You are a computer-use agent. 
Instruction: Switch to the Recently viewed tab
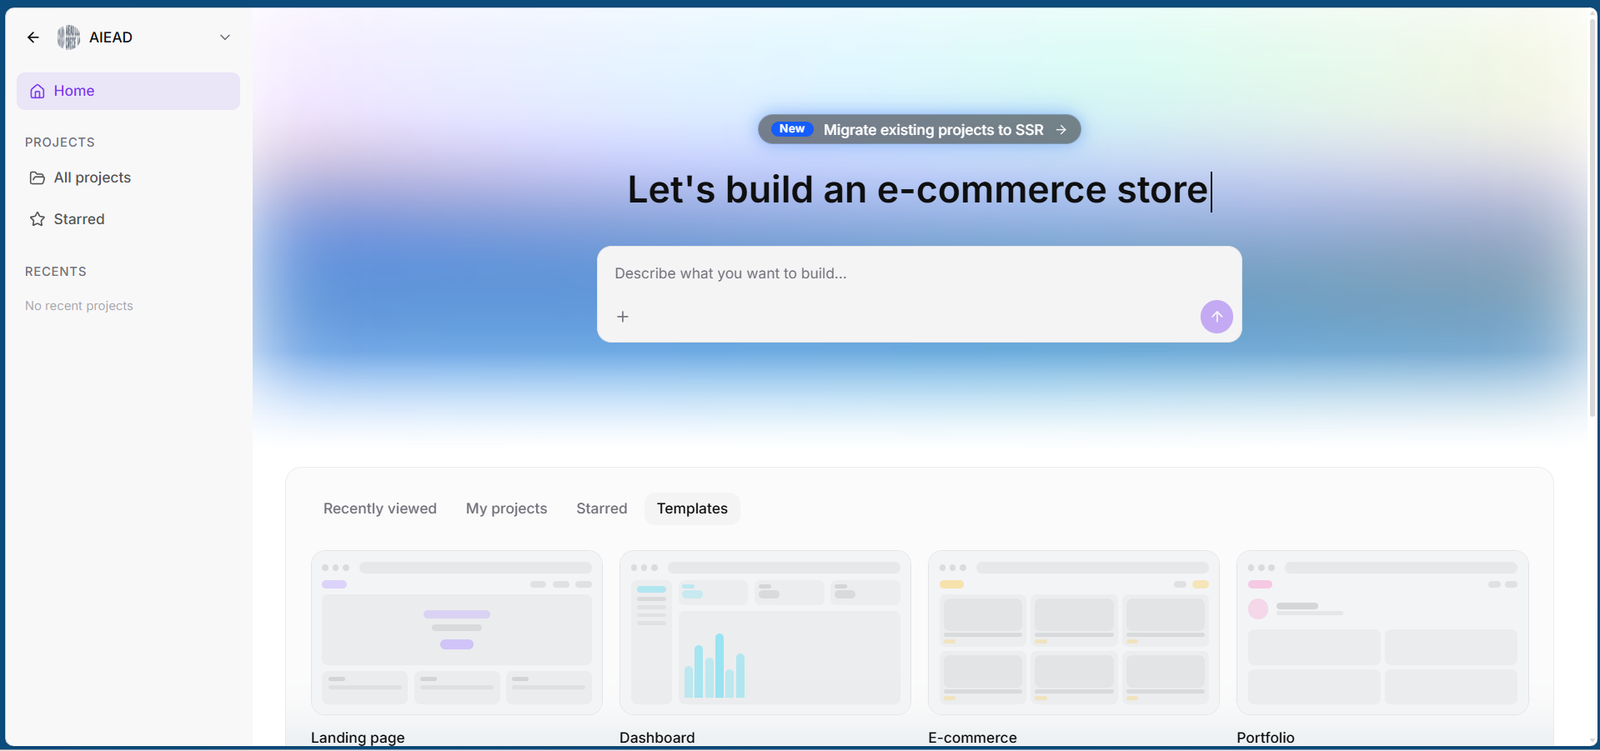(x=380, y=509)
